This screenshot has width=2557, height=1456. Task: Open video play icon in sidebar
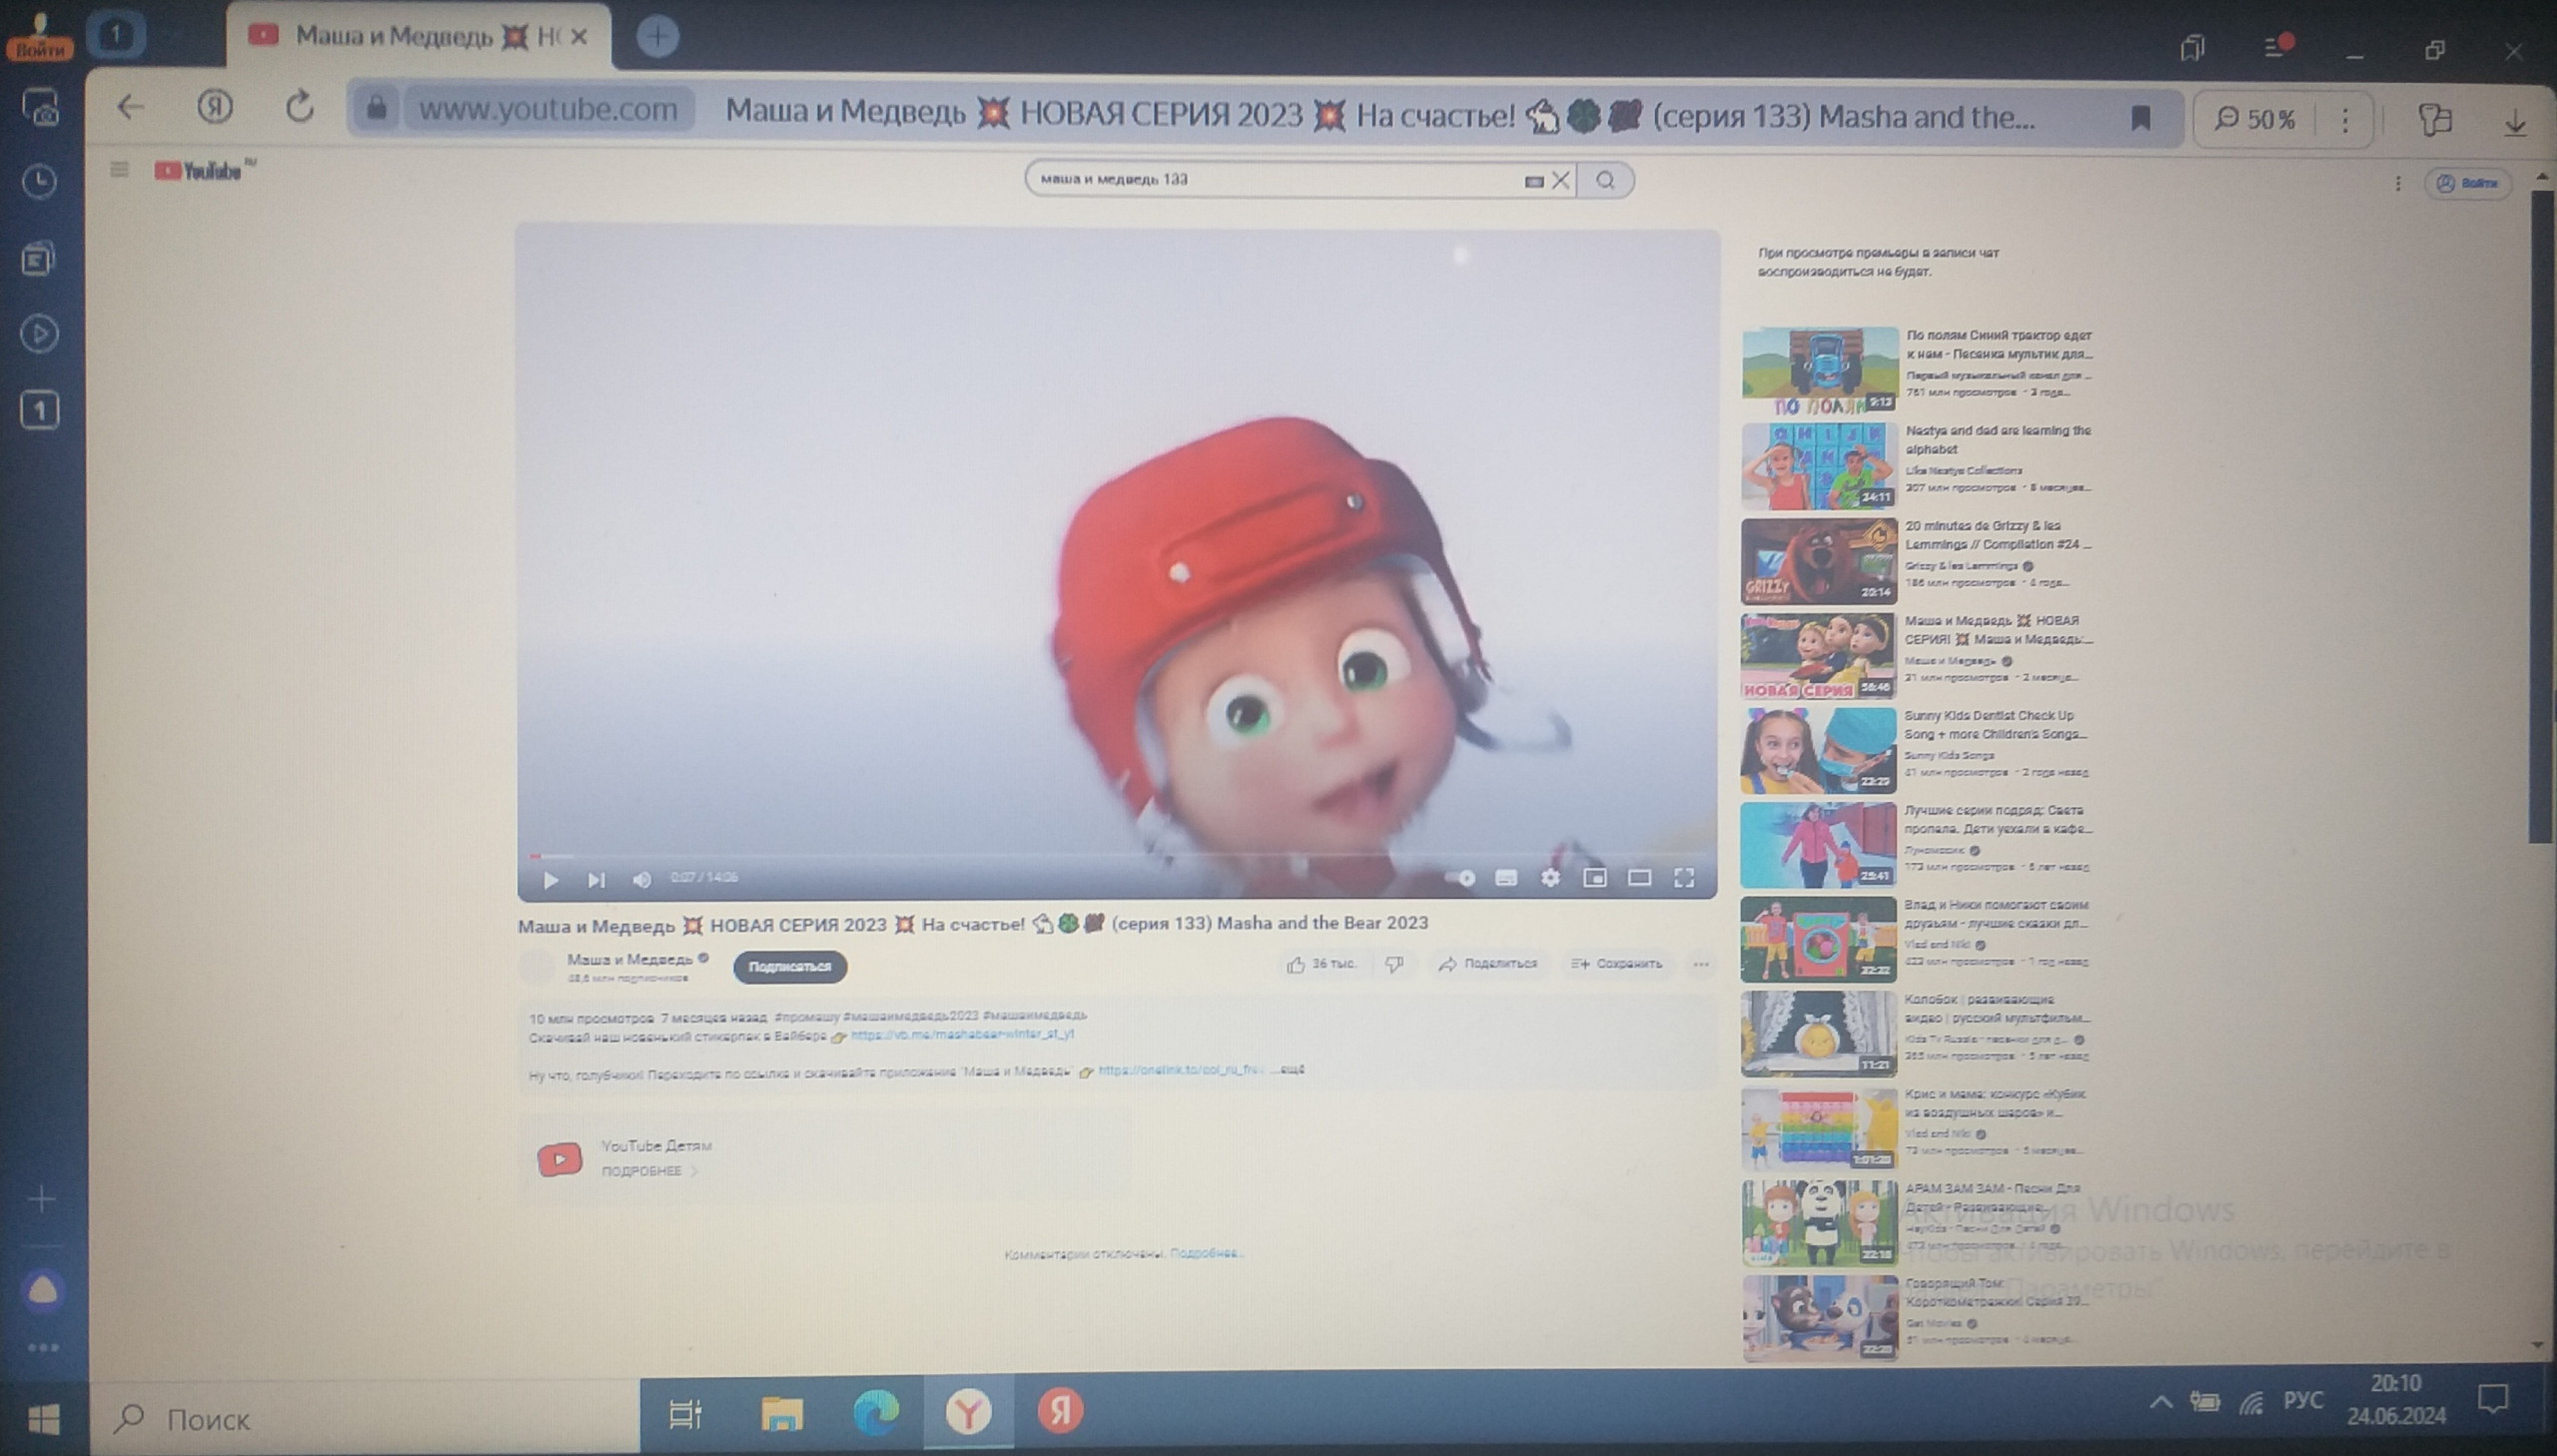40,334
